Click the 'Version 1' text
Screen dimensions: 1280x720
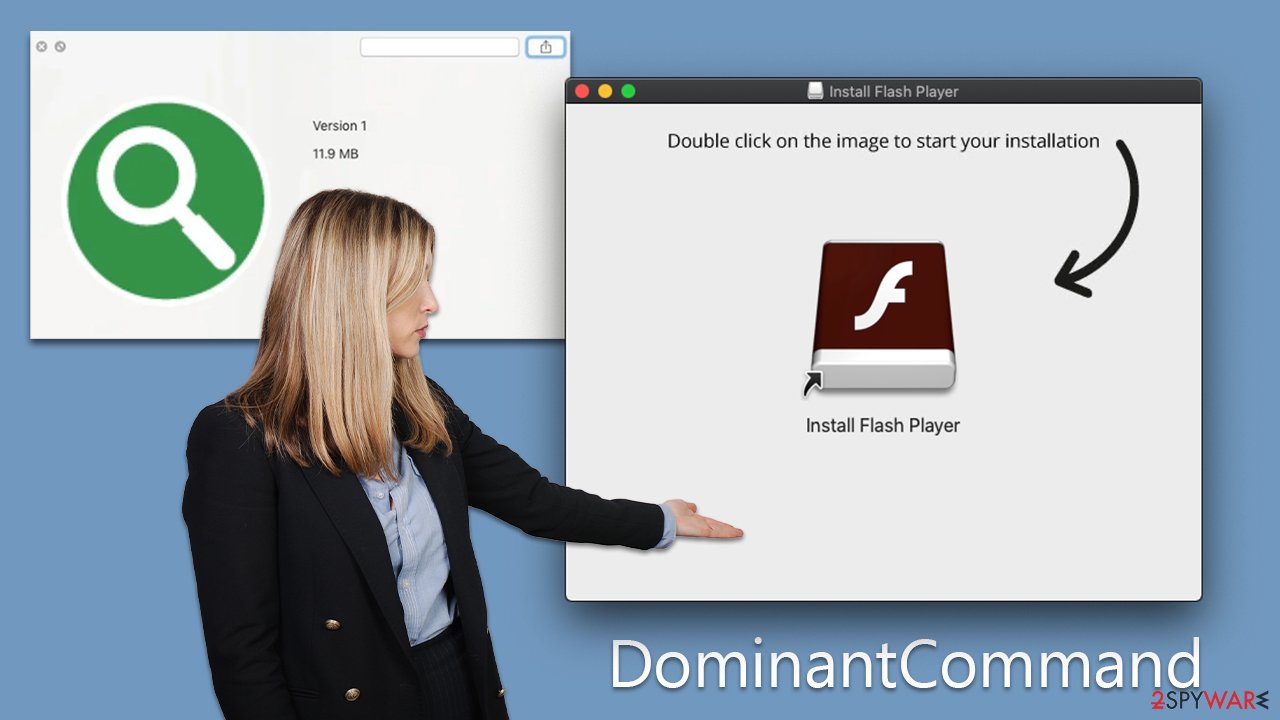(x=340, y=126)
